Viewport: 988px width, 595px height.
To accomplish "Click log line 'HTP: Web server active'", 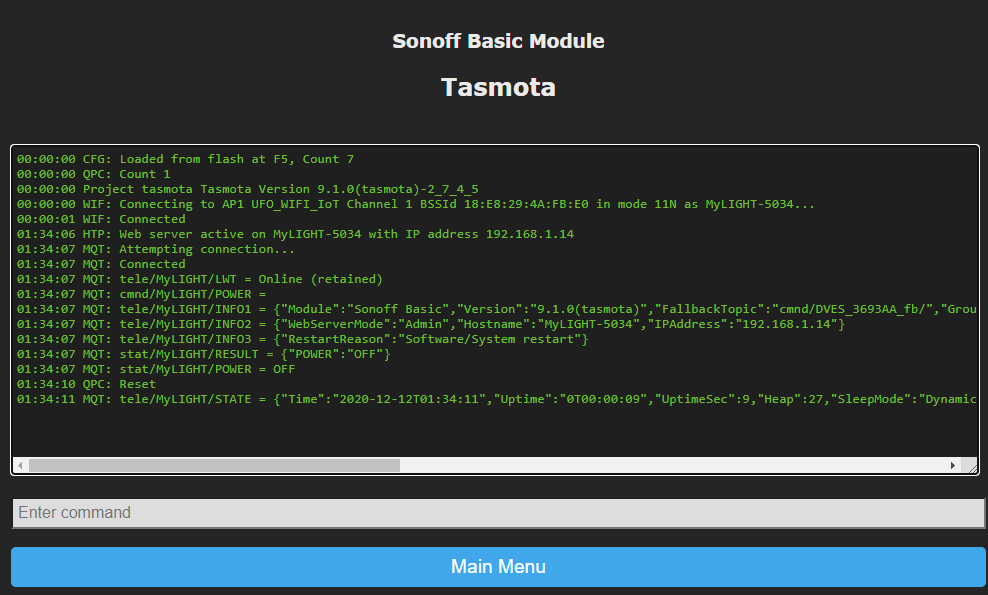I will [296, 234].
